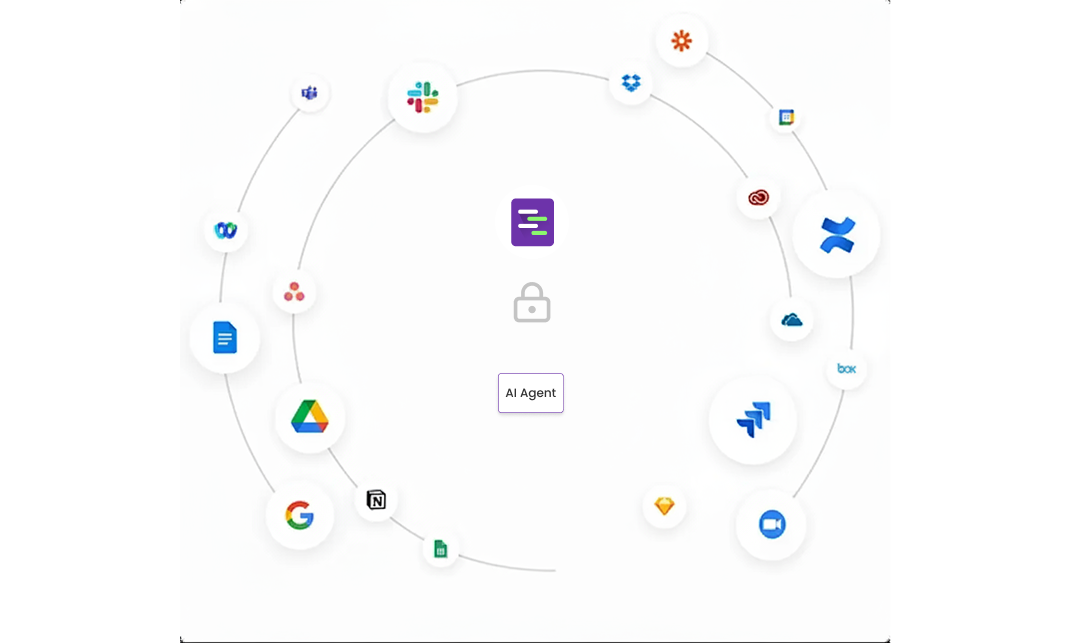Select the Box logo icon

[846, 369]
